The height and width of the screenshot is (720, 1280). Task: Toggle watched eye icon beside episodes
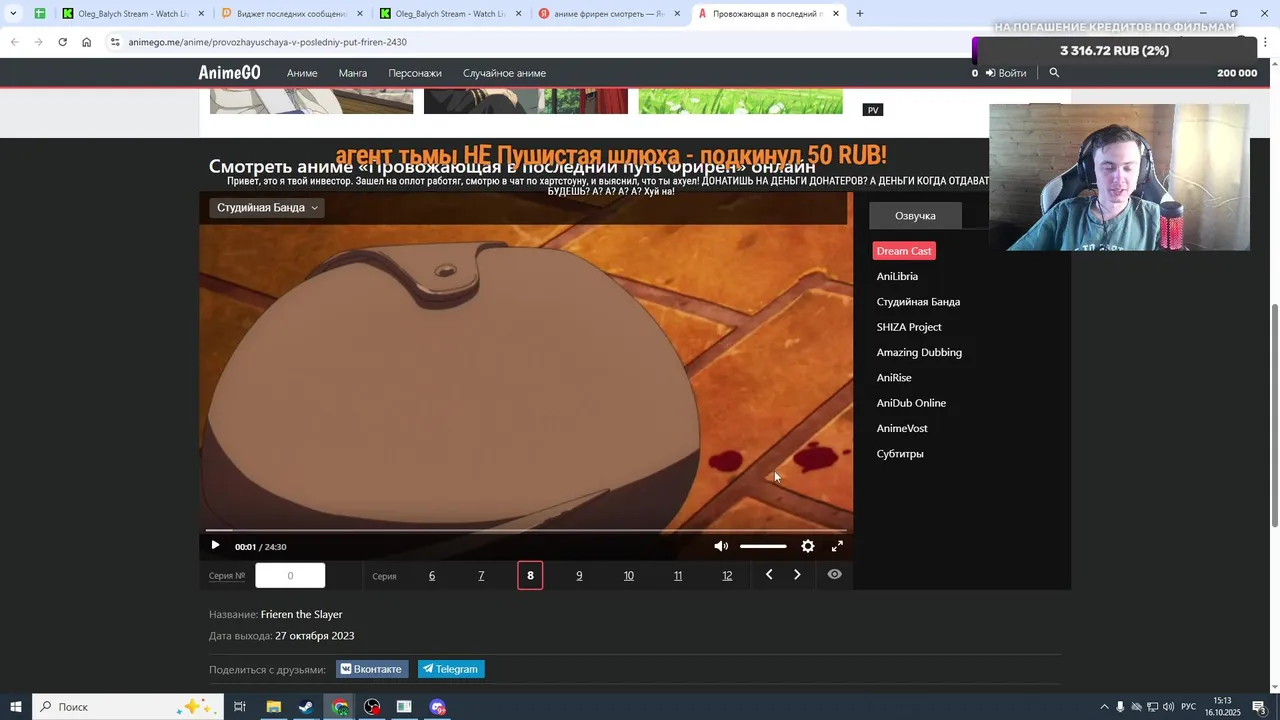coord(834,575)
